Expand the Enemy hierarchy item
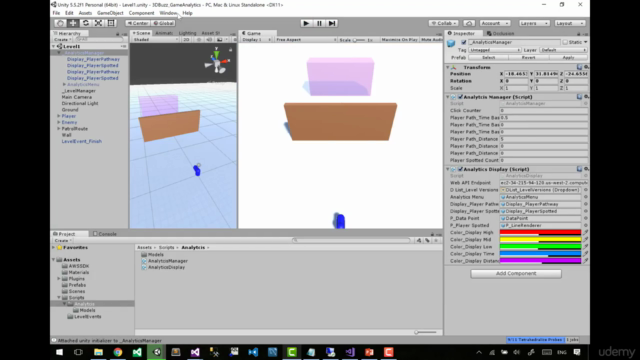Viewport: 640px width, 360px height. click(59, 122)
